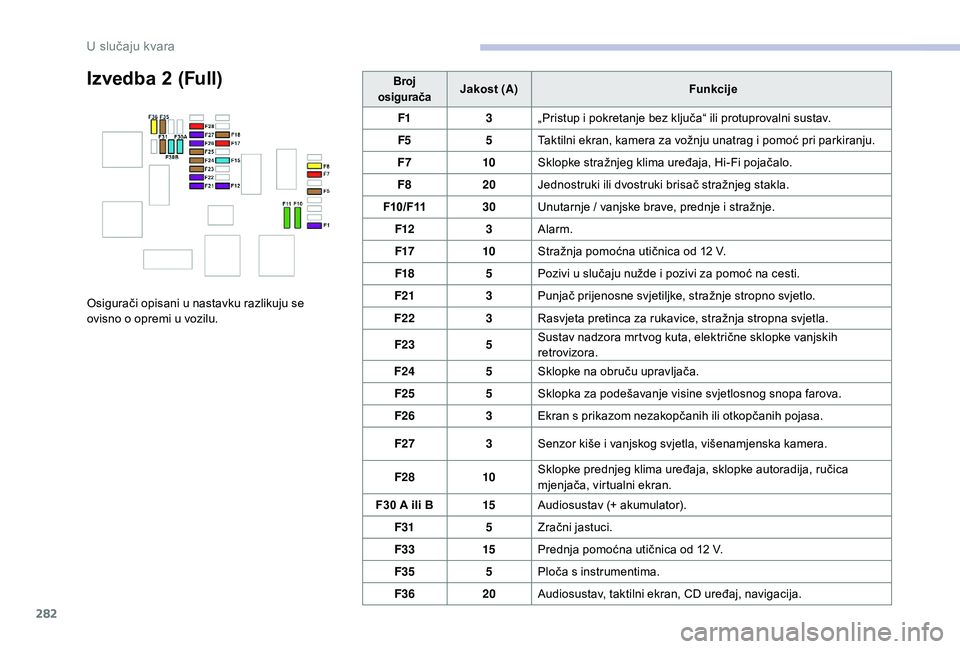Click the brown F25 fuse in the diagram
Image resolution: width=960 pixels, height=649 pixels.
[197, 152]
